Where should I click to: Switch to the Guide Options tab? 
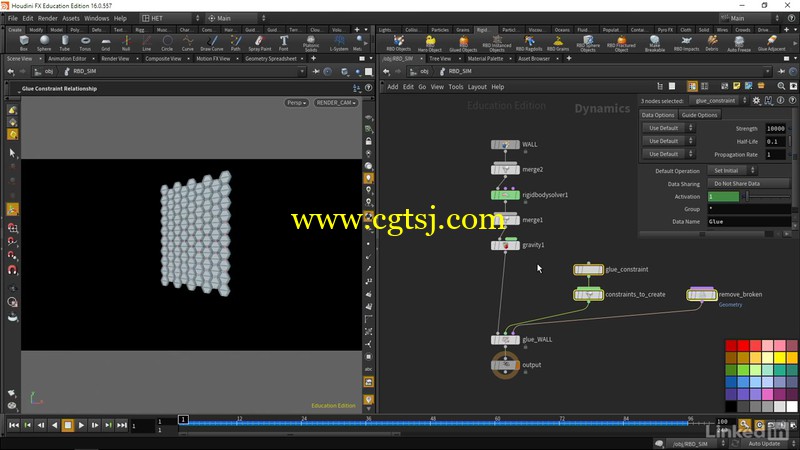coord(699,115)
